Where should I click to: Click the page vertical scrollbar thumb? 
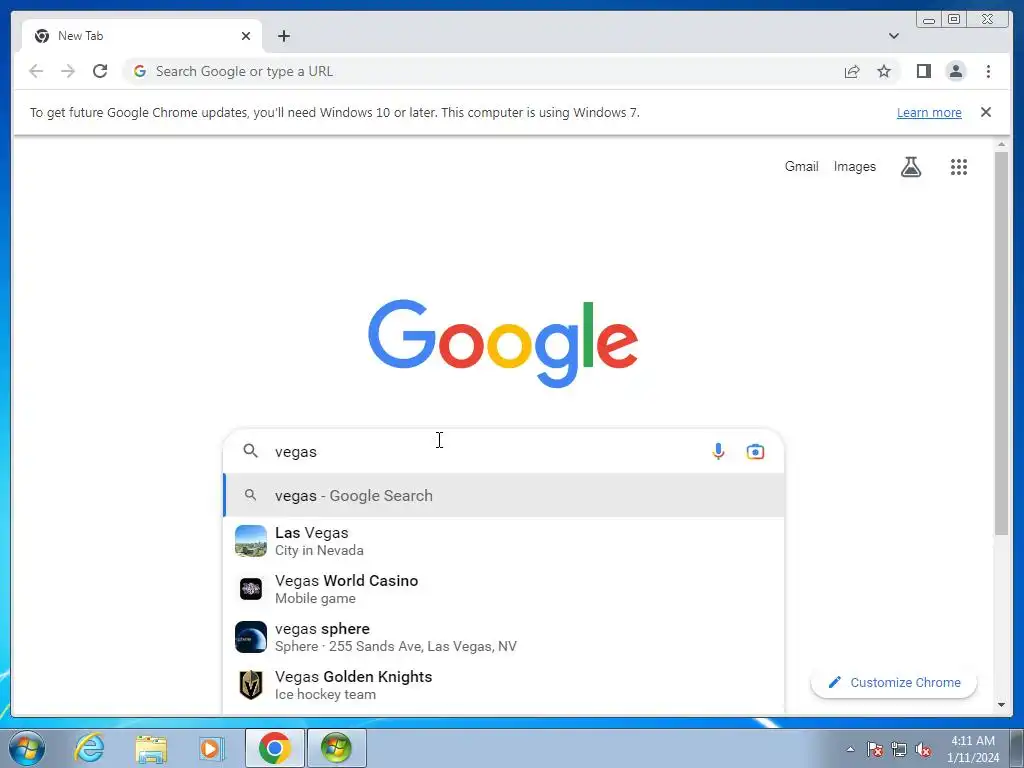pos(1001,344)
